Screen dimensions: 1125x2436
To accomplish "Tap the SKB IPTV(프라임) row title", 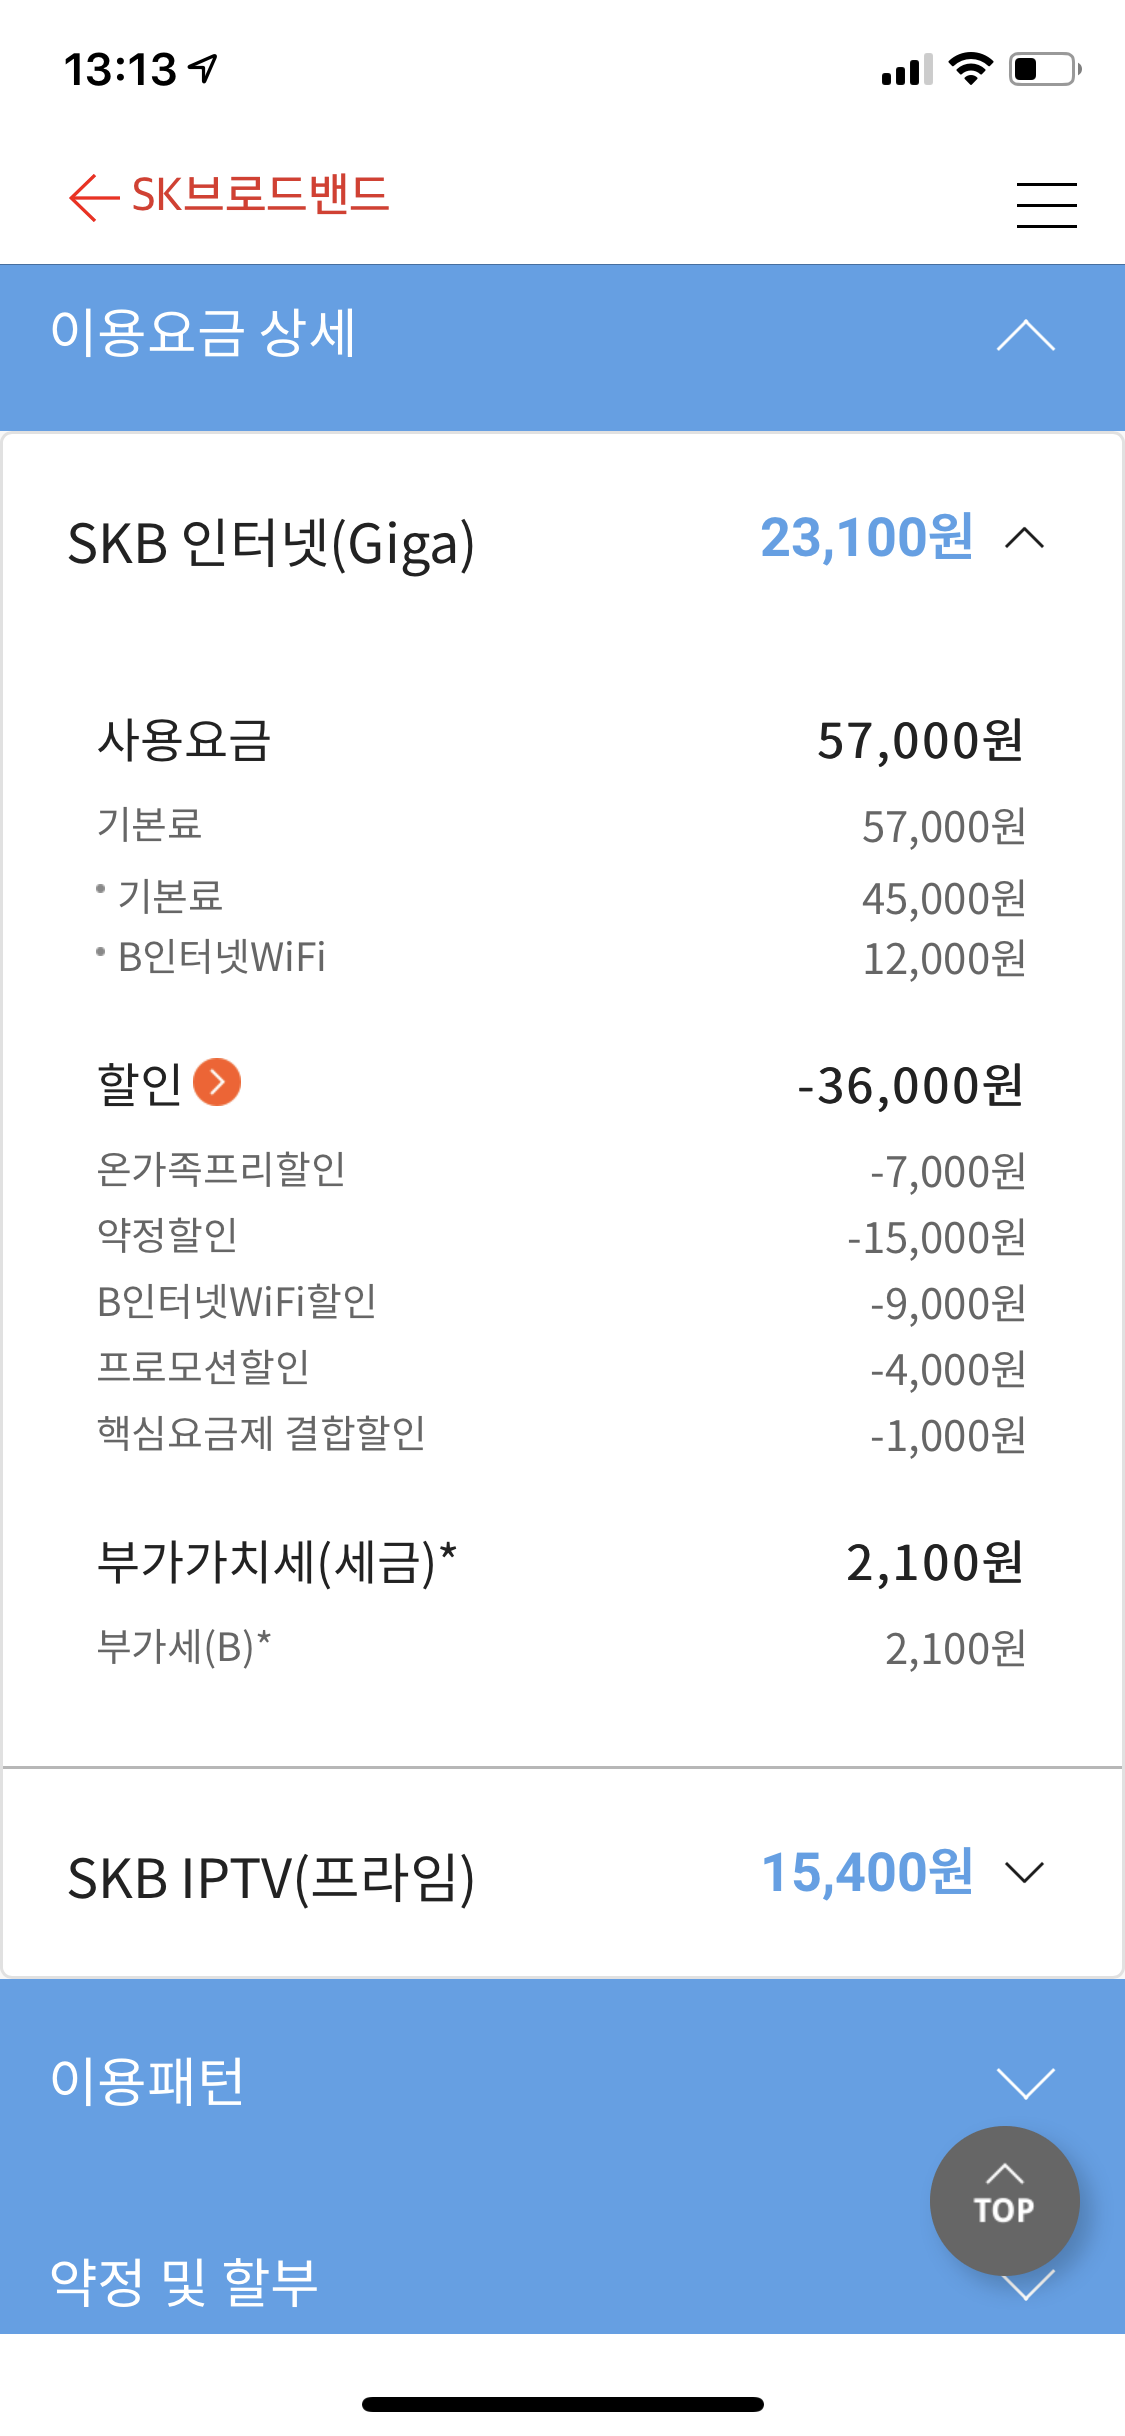I will click(x=271, y=1877).
